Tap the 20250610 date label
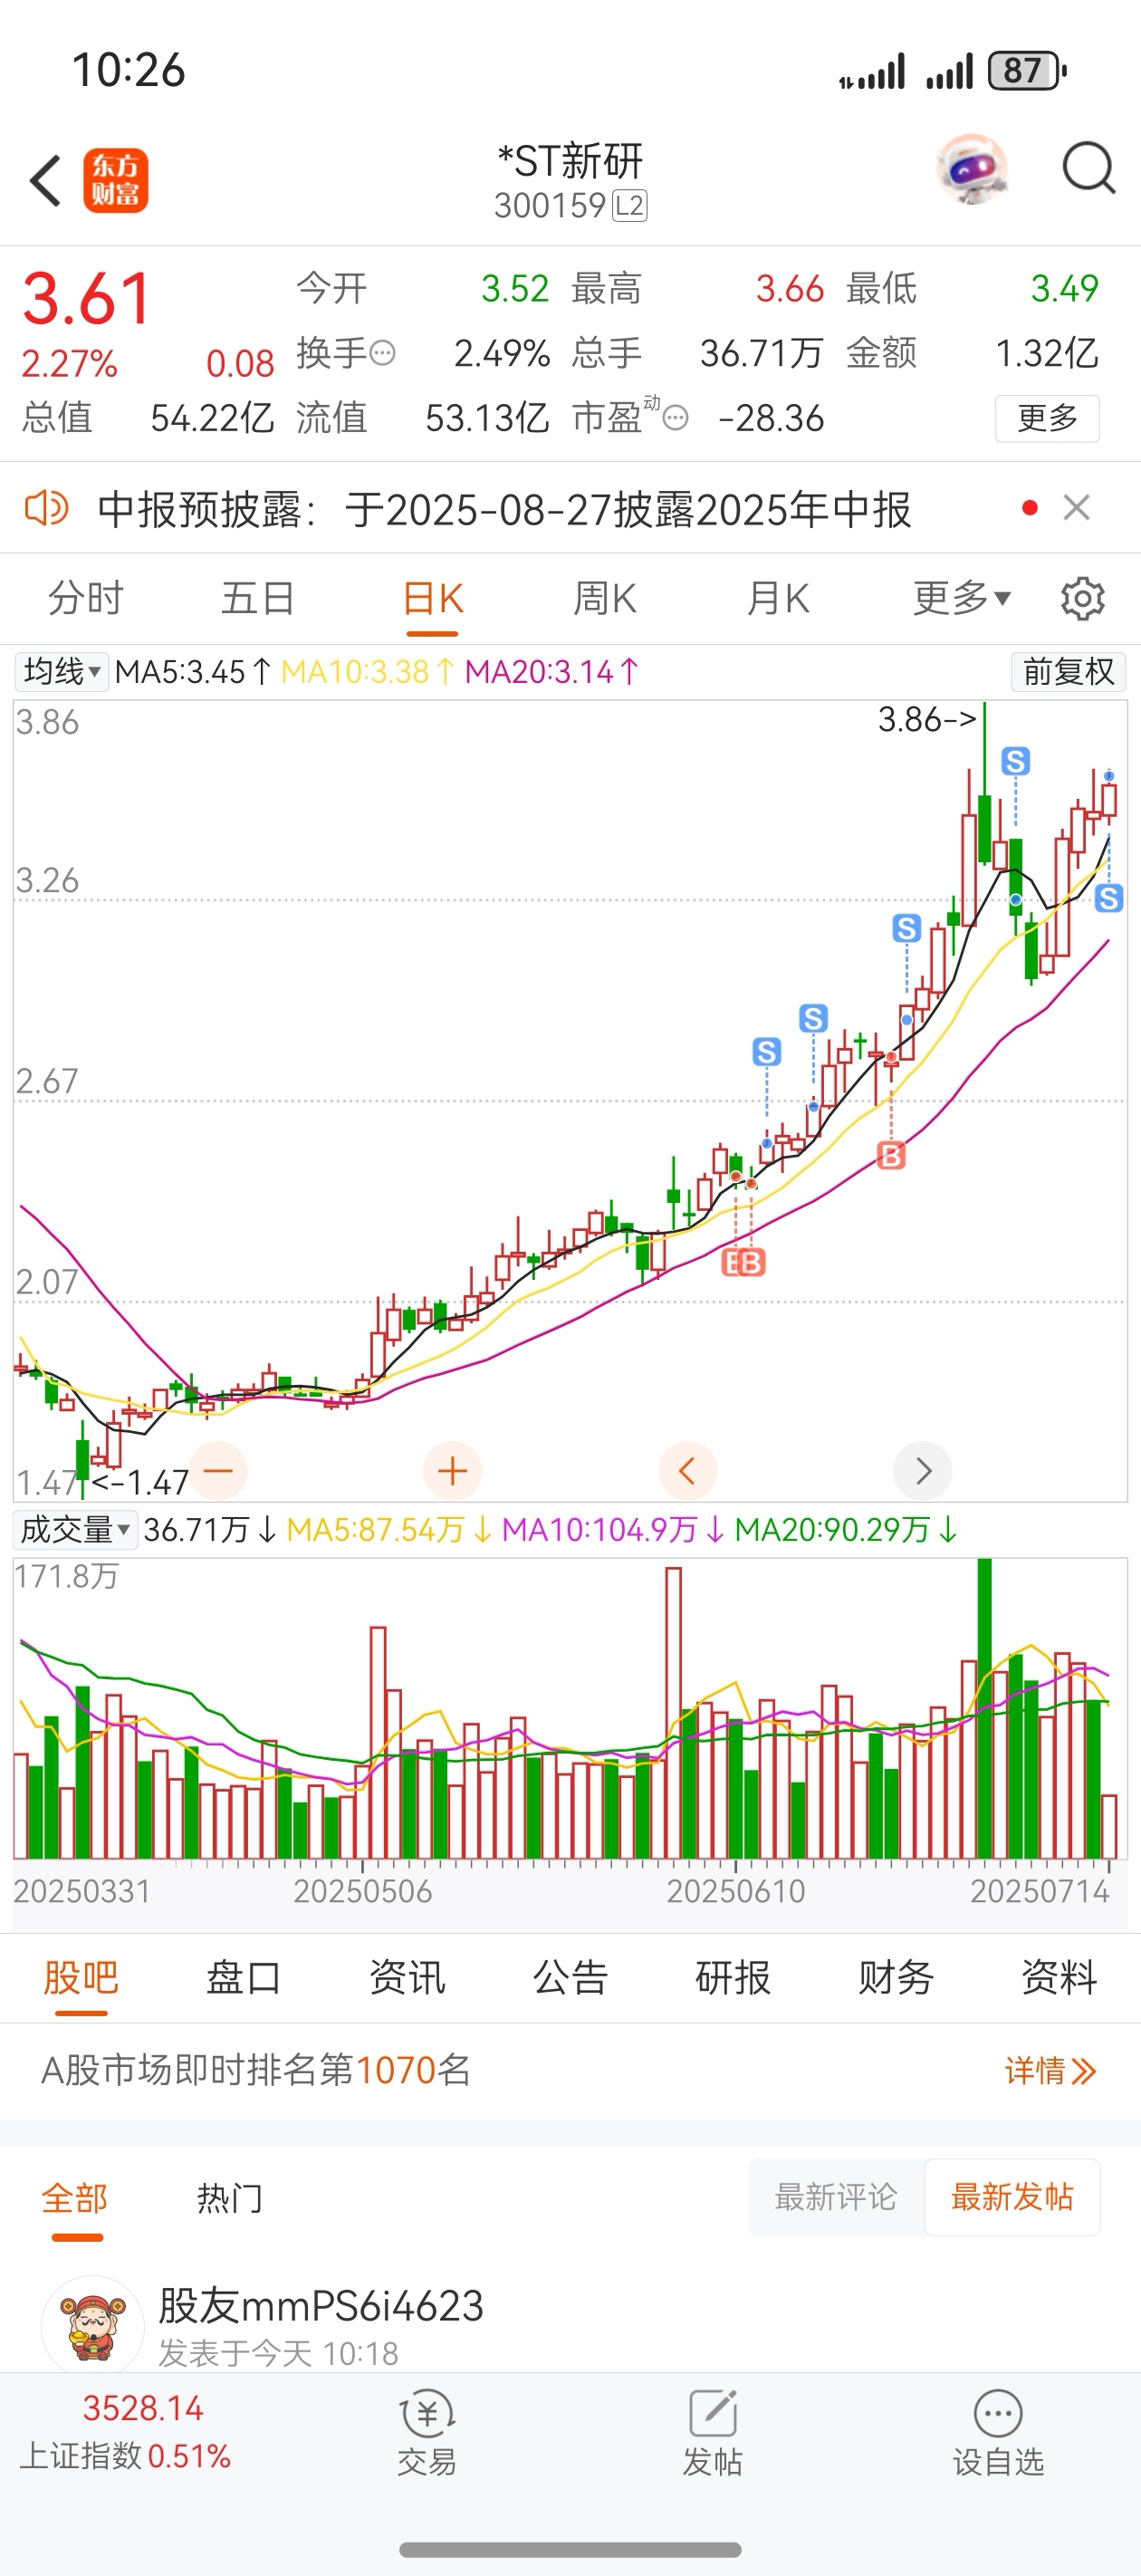The image size is (1141, 2576). pos(736,1891)
